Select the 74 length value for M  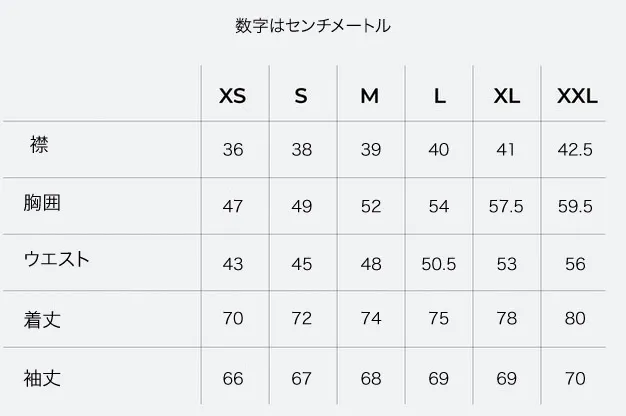[370, 322]
